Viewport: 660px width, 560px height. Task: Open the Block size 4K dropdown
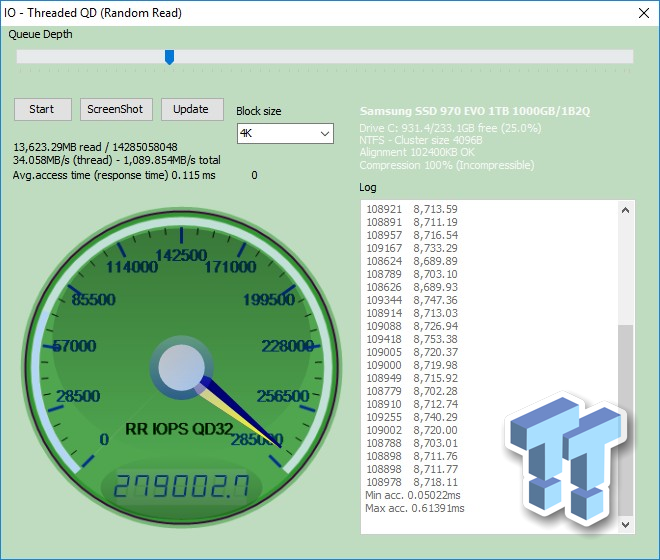pos(285,133)
